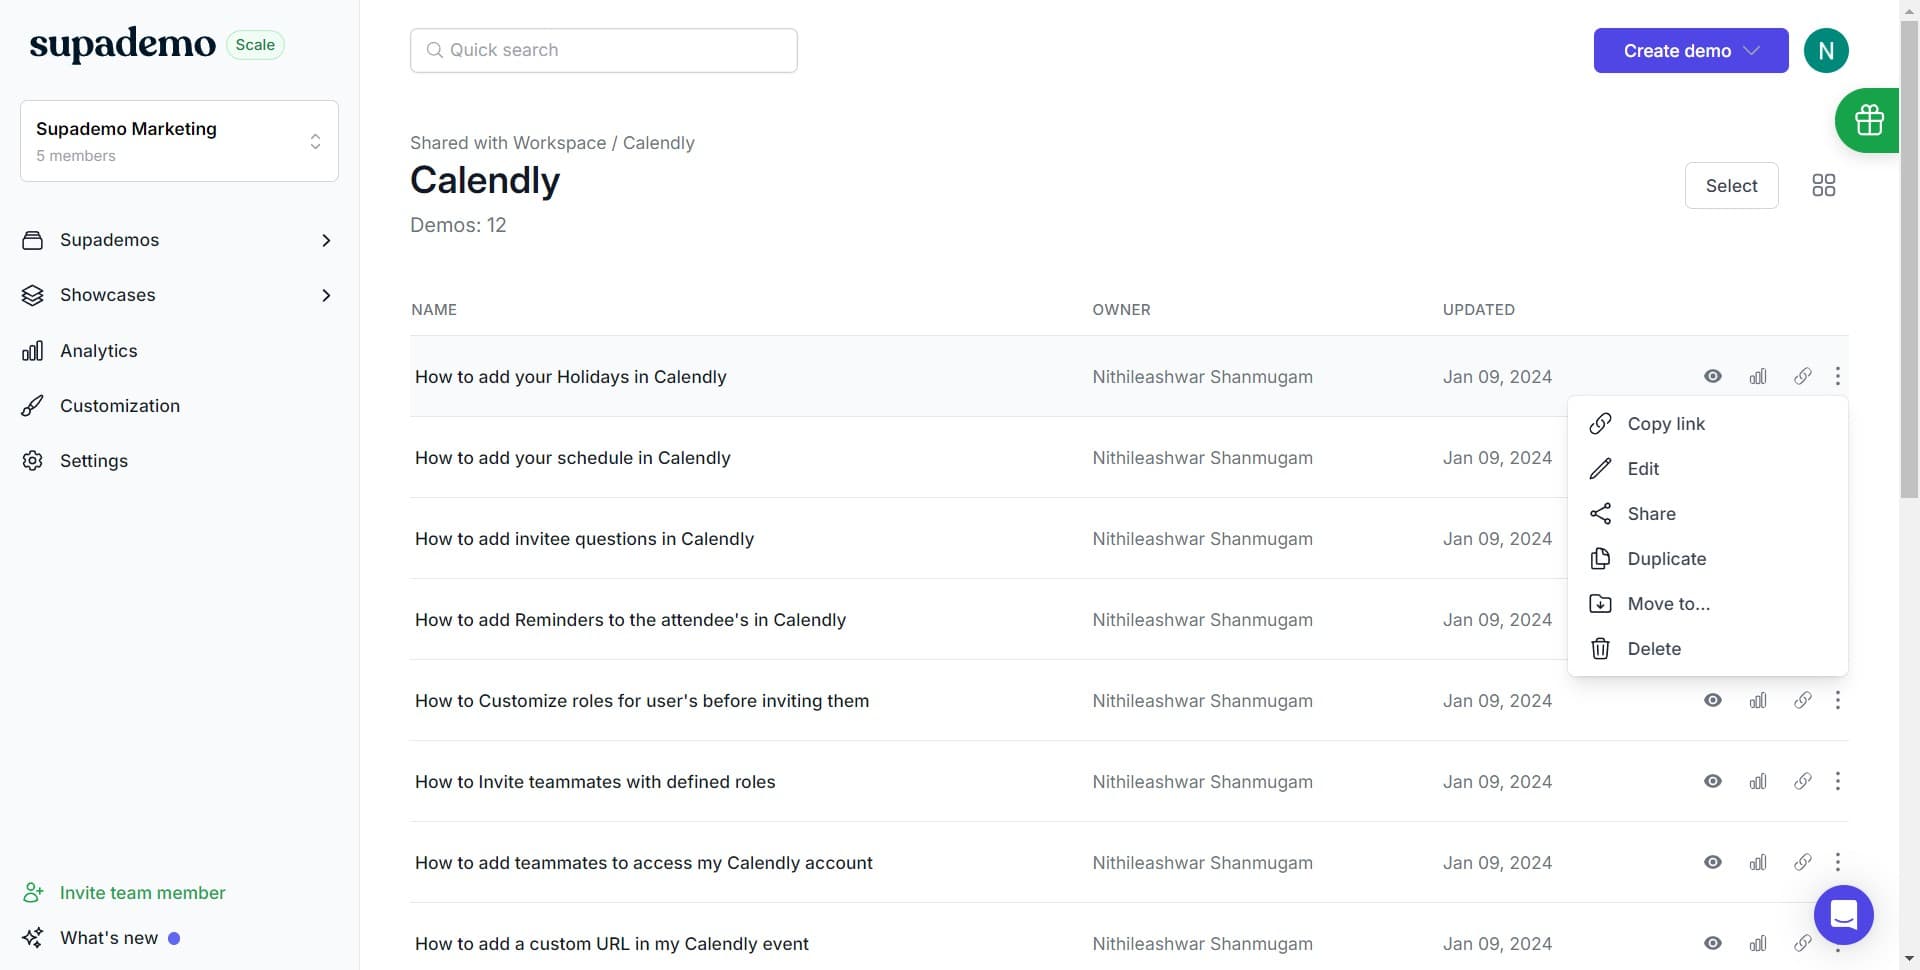Click the green gift rewards icon
This screenshot has width=1920, height=970.
(x=1868, y=120)
